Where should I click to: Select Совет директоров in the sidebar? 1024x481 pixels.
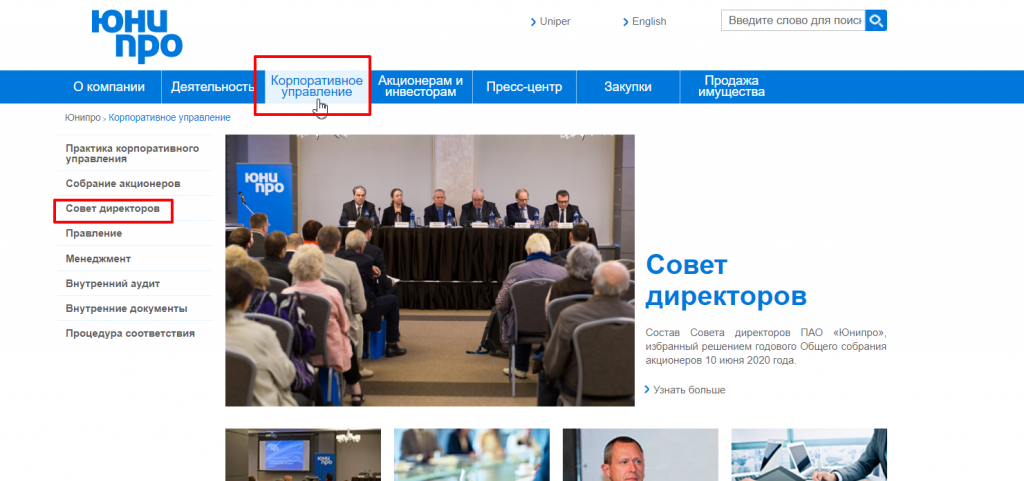click(x=112, y=209)
